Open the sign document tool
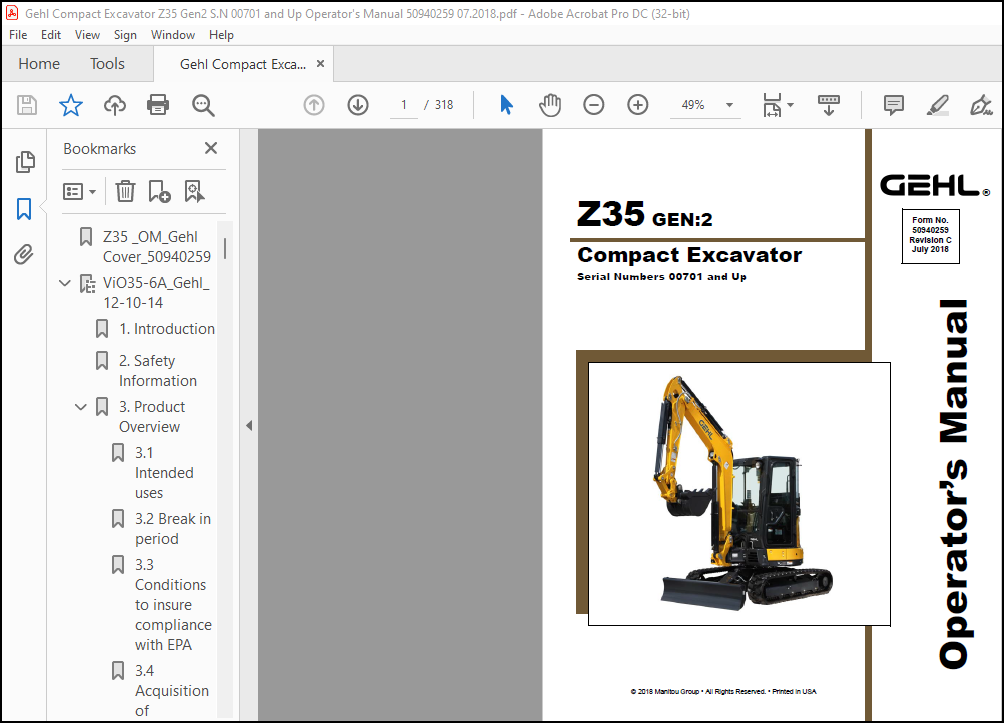The height and width of the screenshot is (723, 1004). tap(981, 105)
